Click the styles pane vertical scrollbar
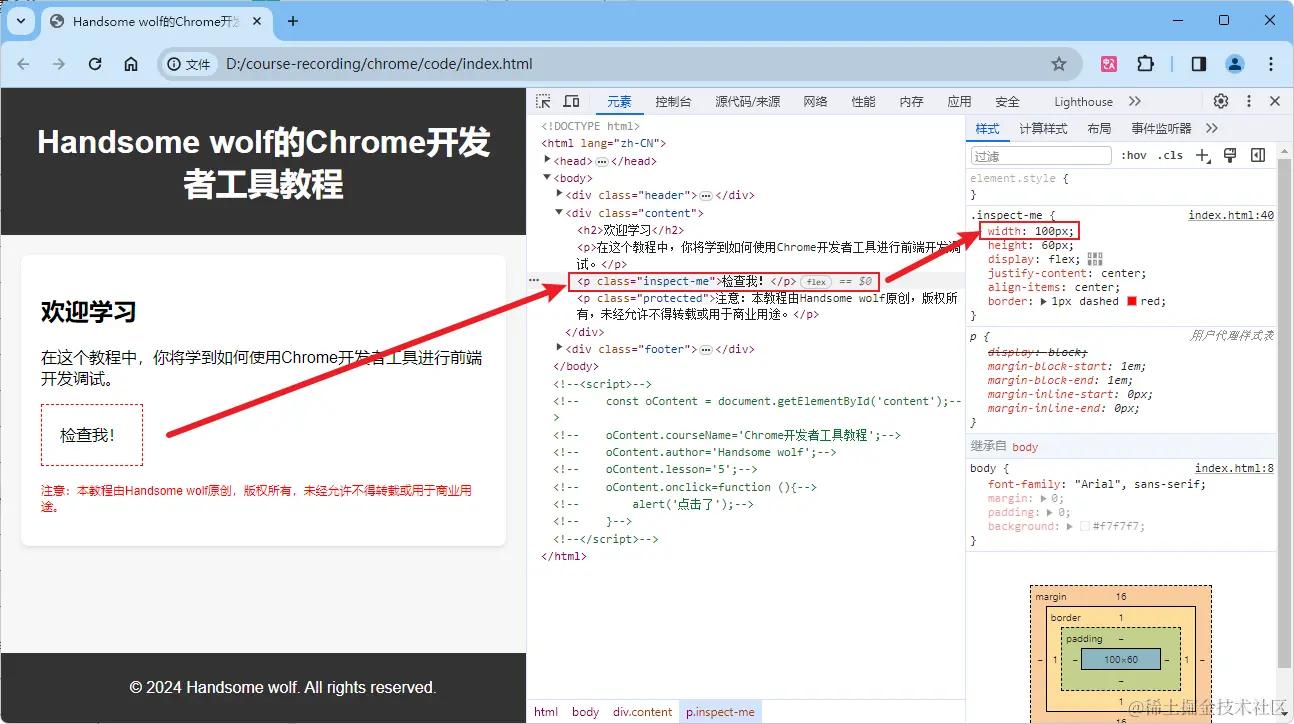 click(1284, 413)
